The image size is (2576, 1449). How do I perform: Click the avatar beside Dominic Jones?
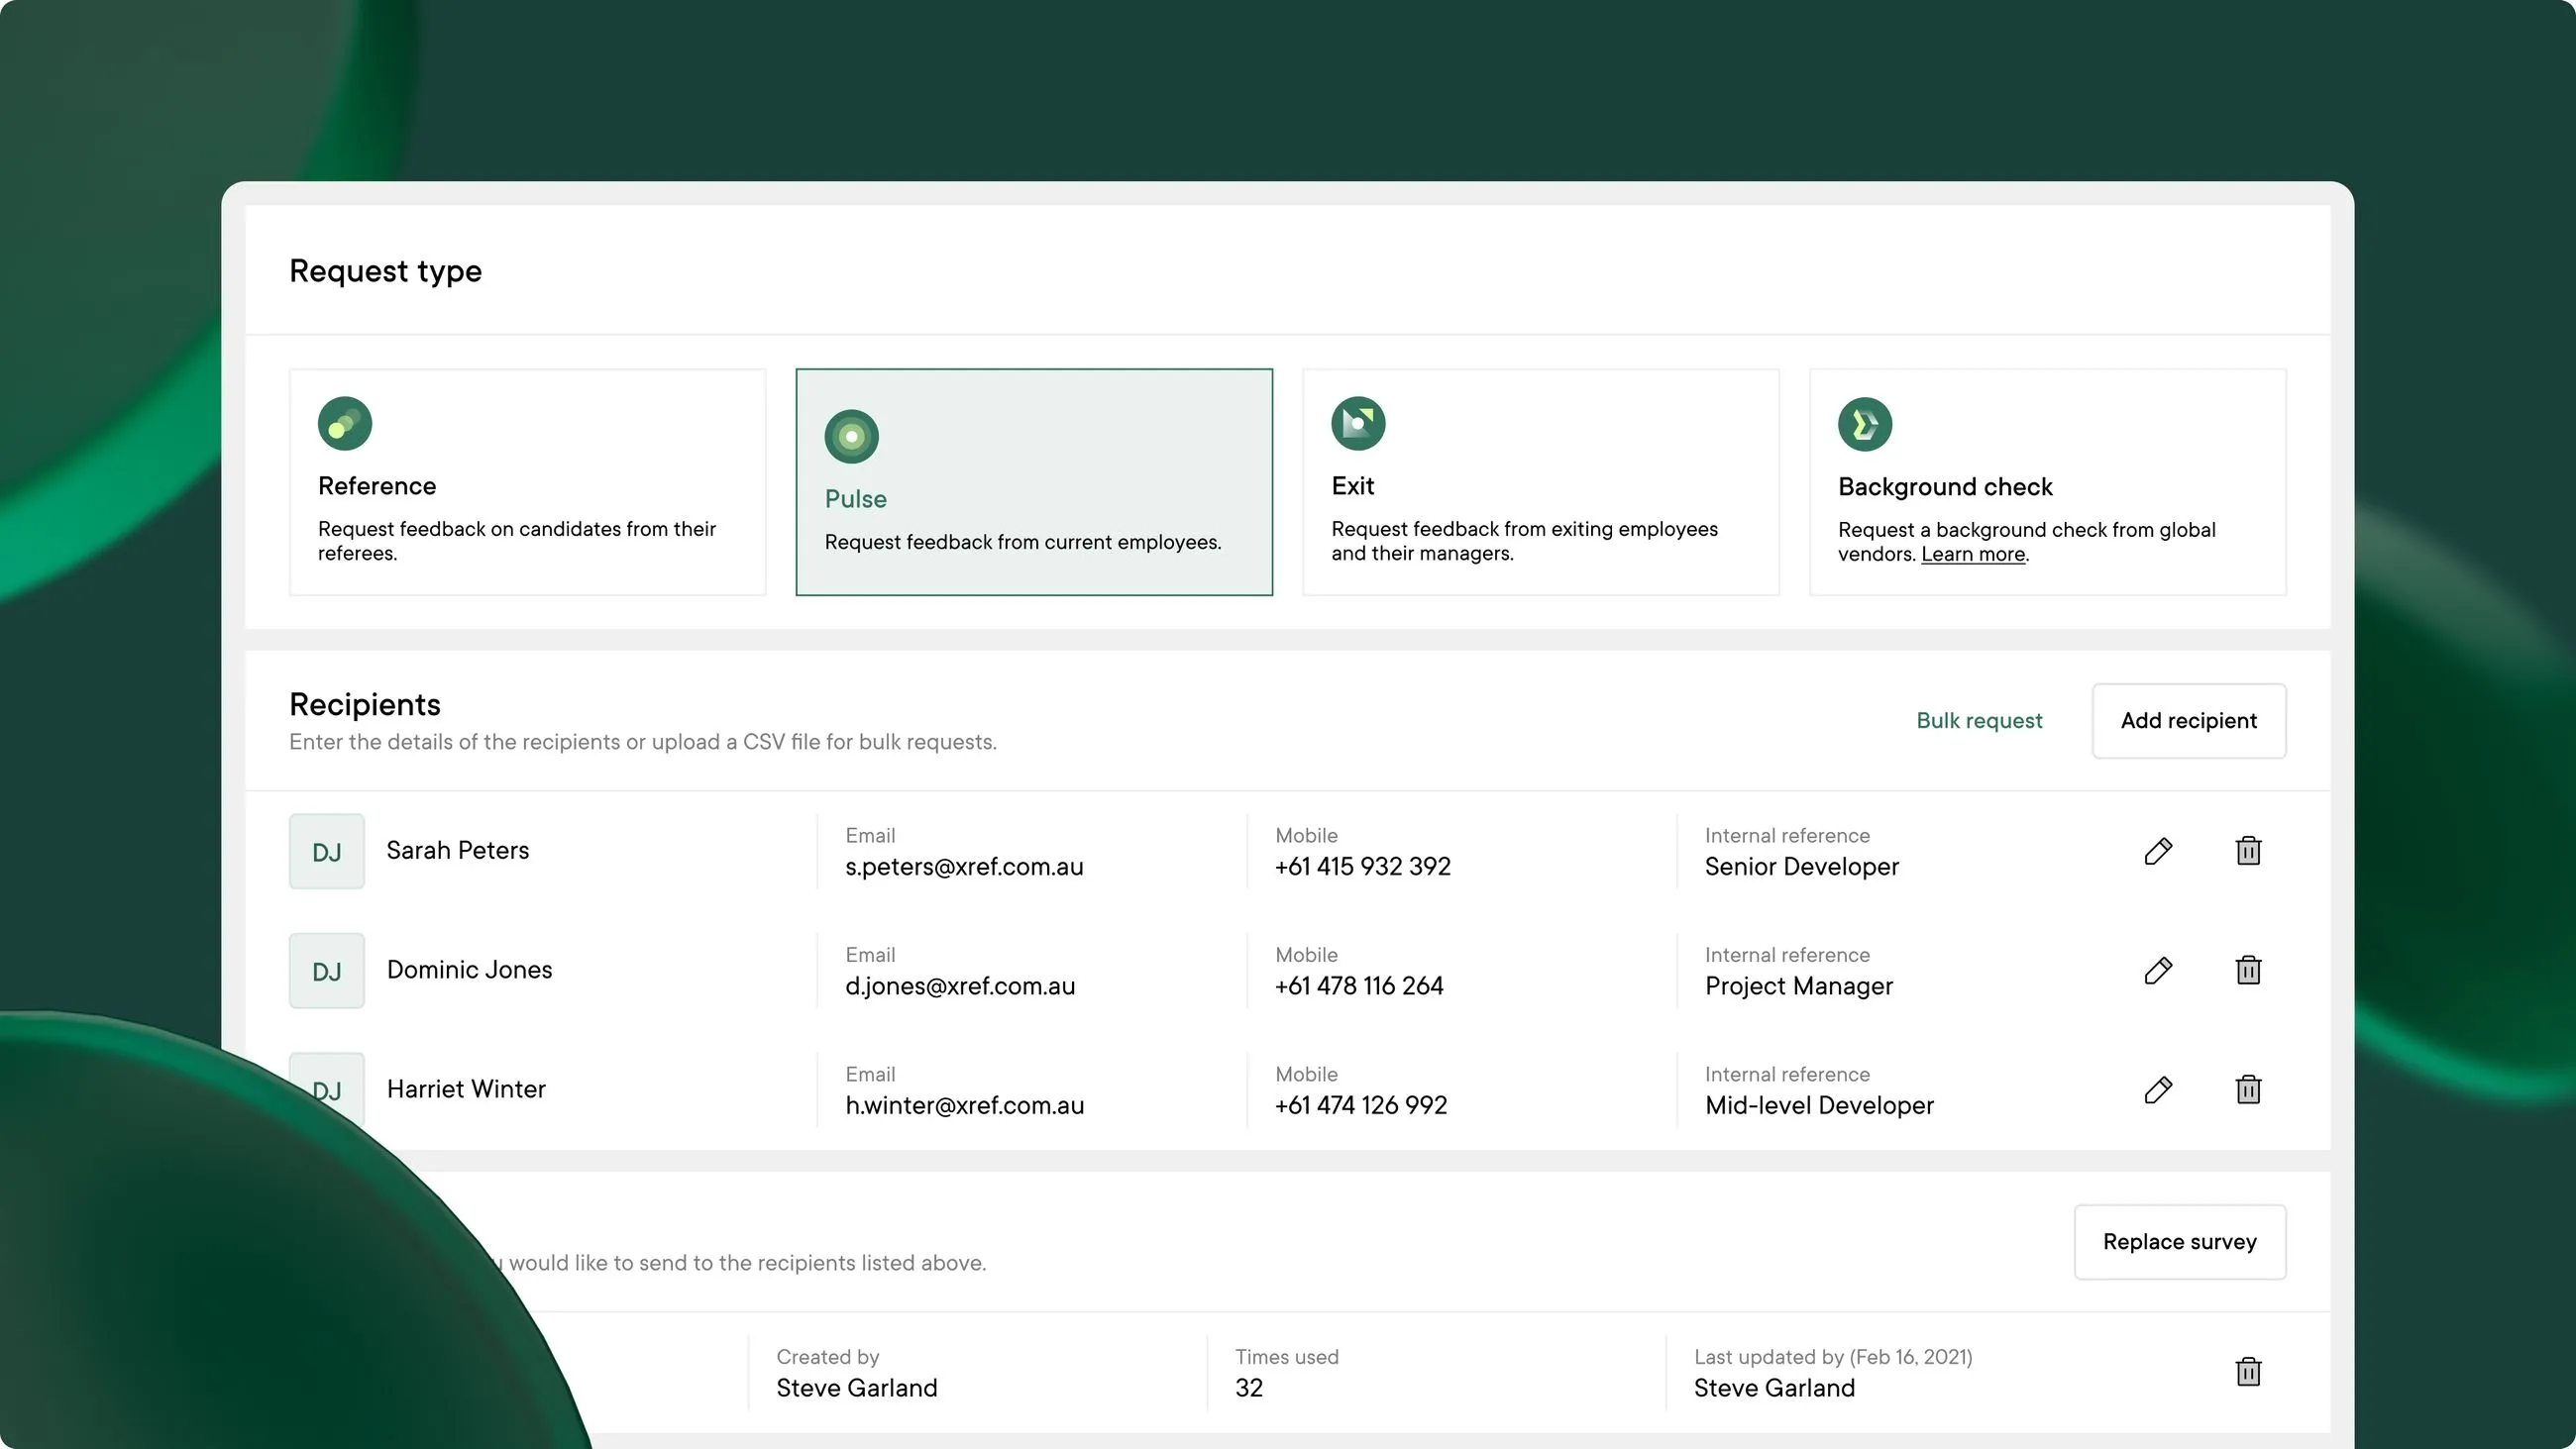(x=327, y=970)
